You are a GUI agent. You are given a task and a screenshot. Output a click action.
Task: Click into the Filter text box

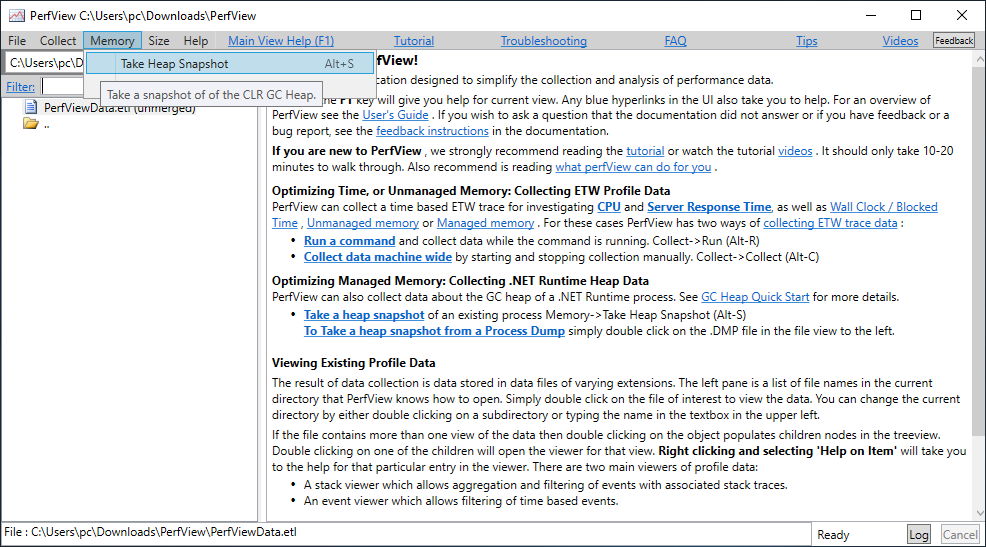(62, 86)
